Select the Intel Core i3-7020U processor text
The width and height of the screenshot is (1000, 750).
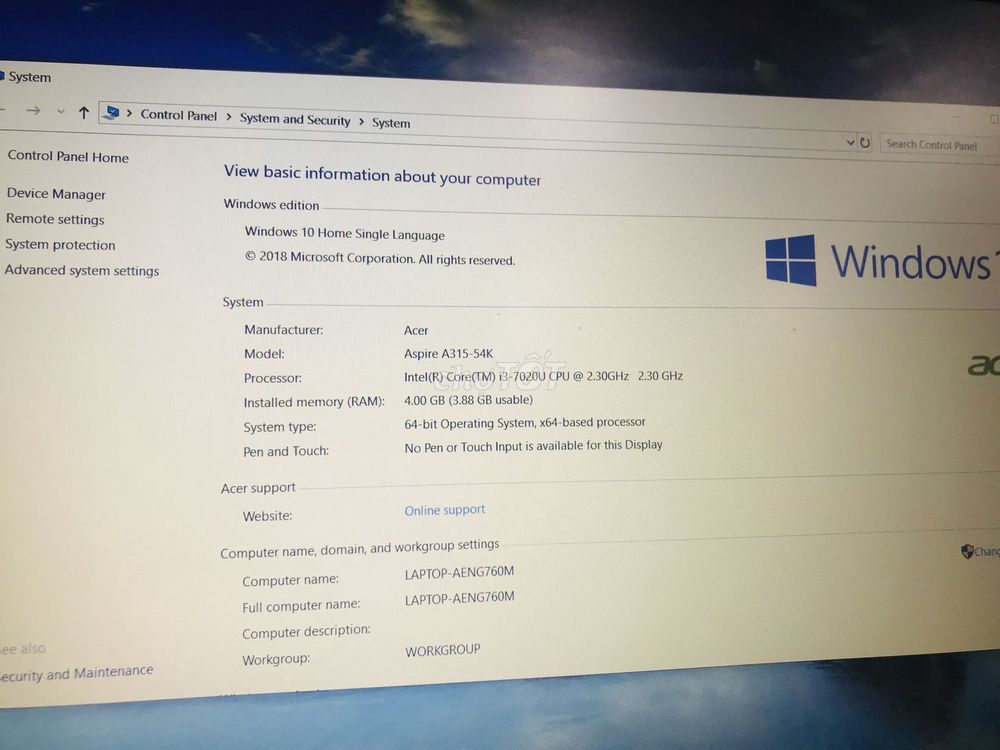pyautogui.click(x=543, y=377)
